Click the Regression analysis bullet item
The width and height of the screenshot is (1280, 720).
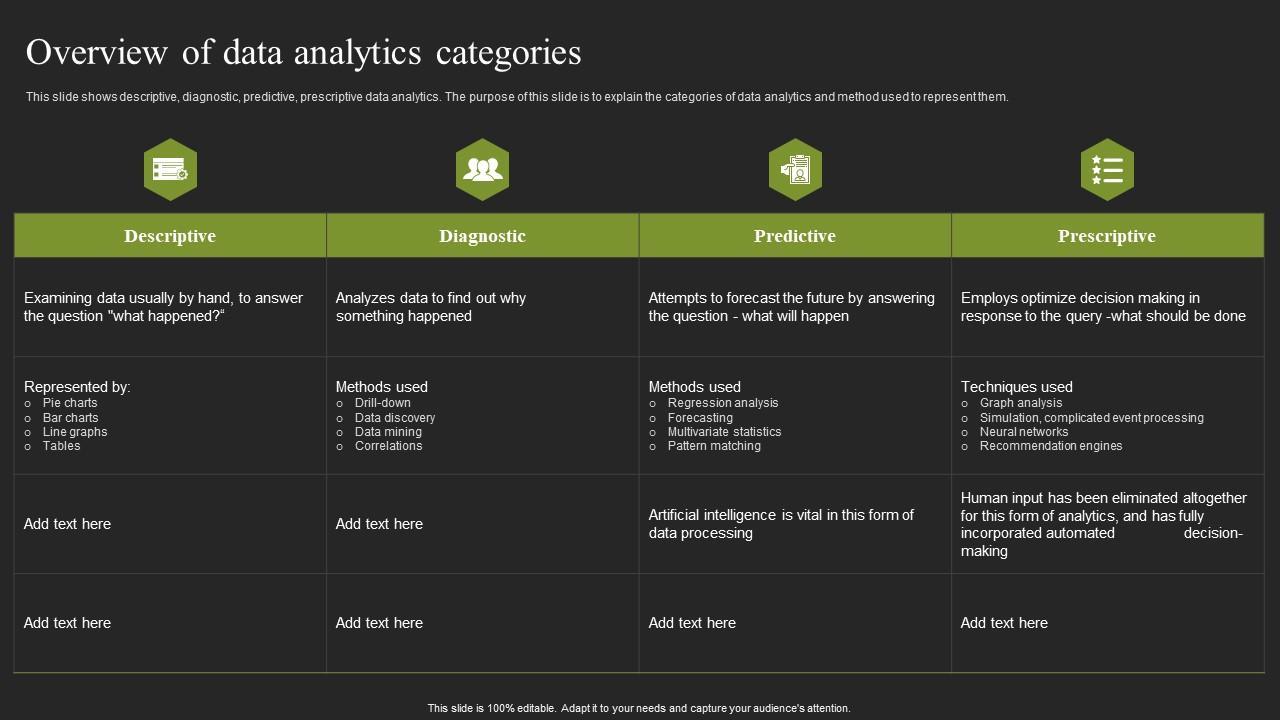coord(722,403)
